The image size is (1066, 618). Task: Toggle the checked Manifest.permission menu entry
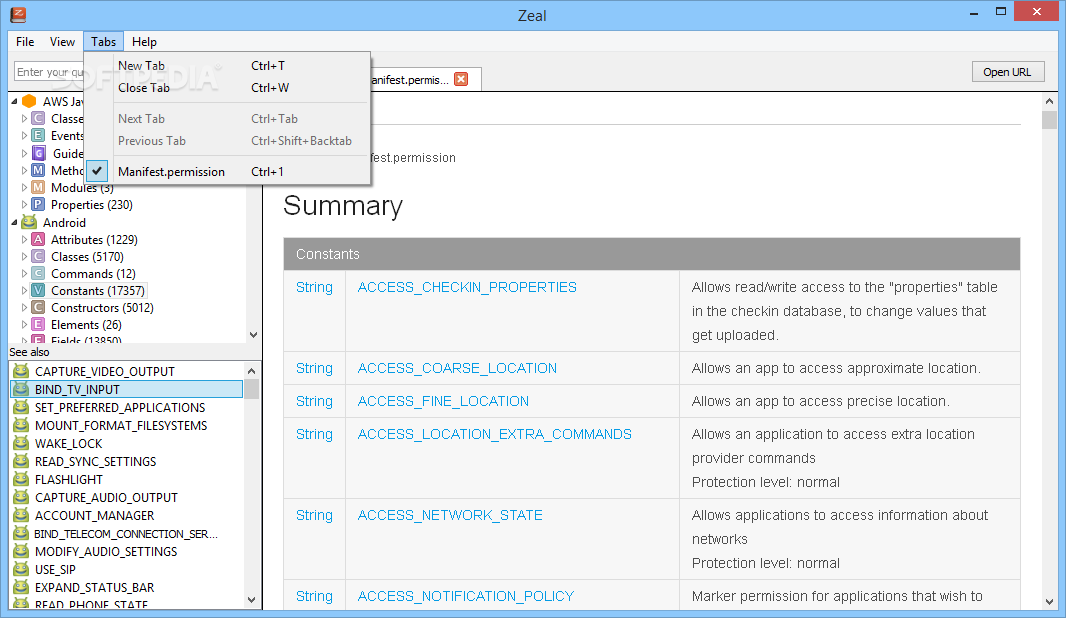tap(228, 171)
